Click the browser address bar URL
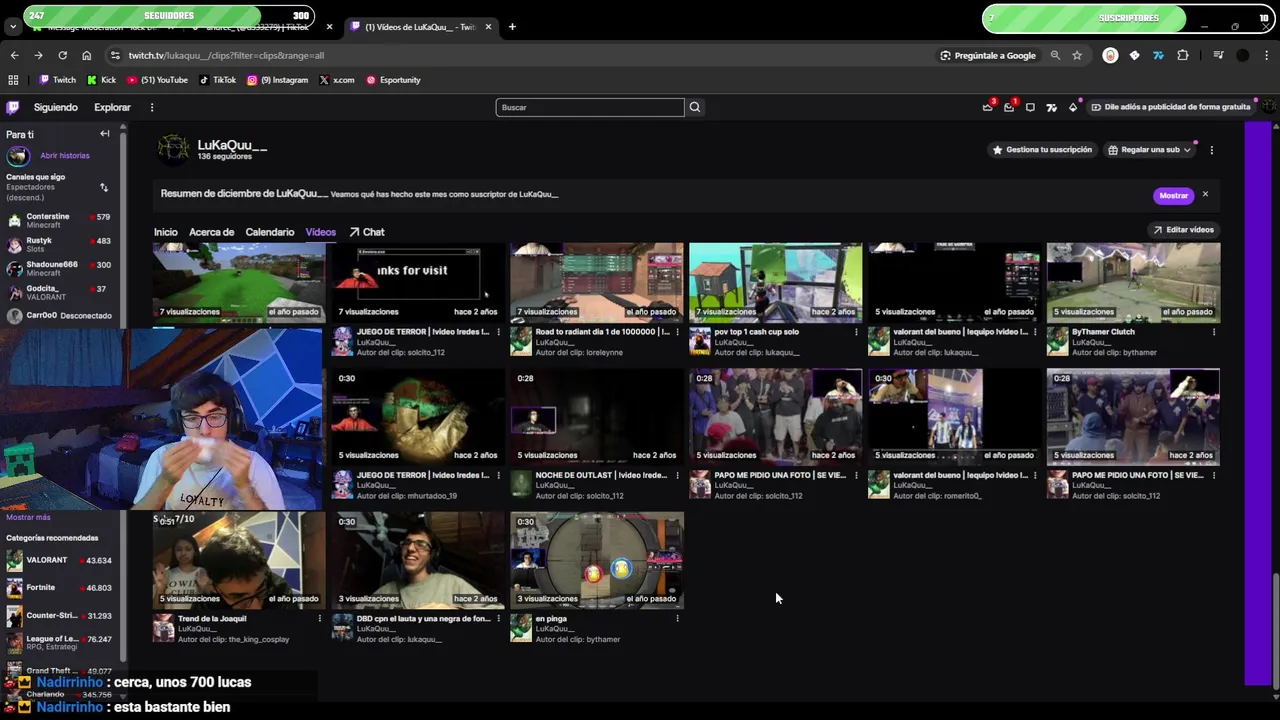Image resolution: width=1280 pixels, height=720 pixels. pyautogui.click(x=226, y=55)
